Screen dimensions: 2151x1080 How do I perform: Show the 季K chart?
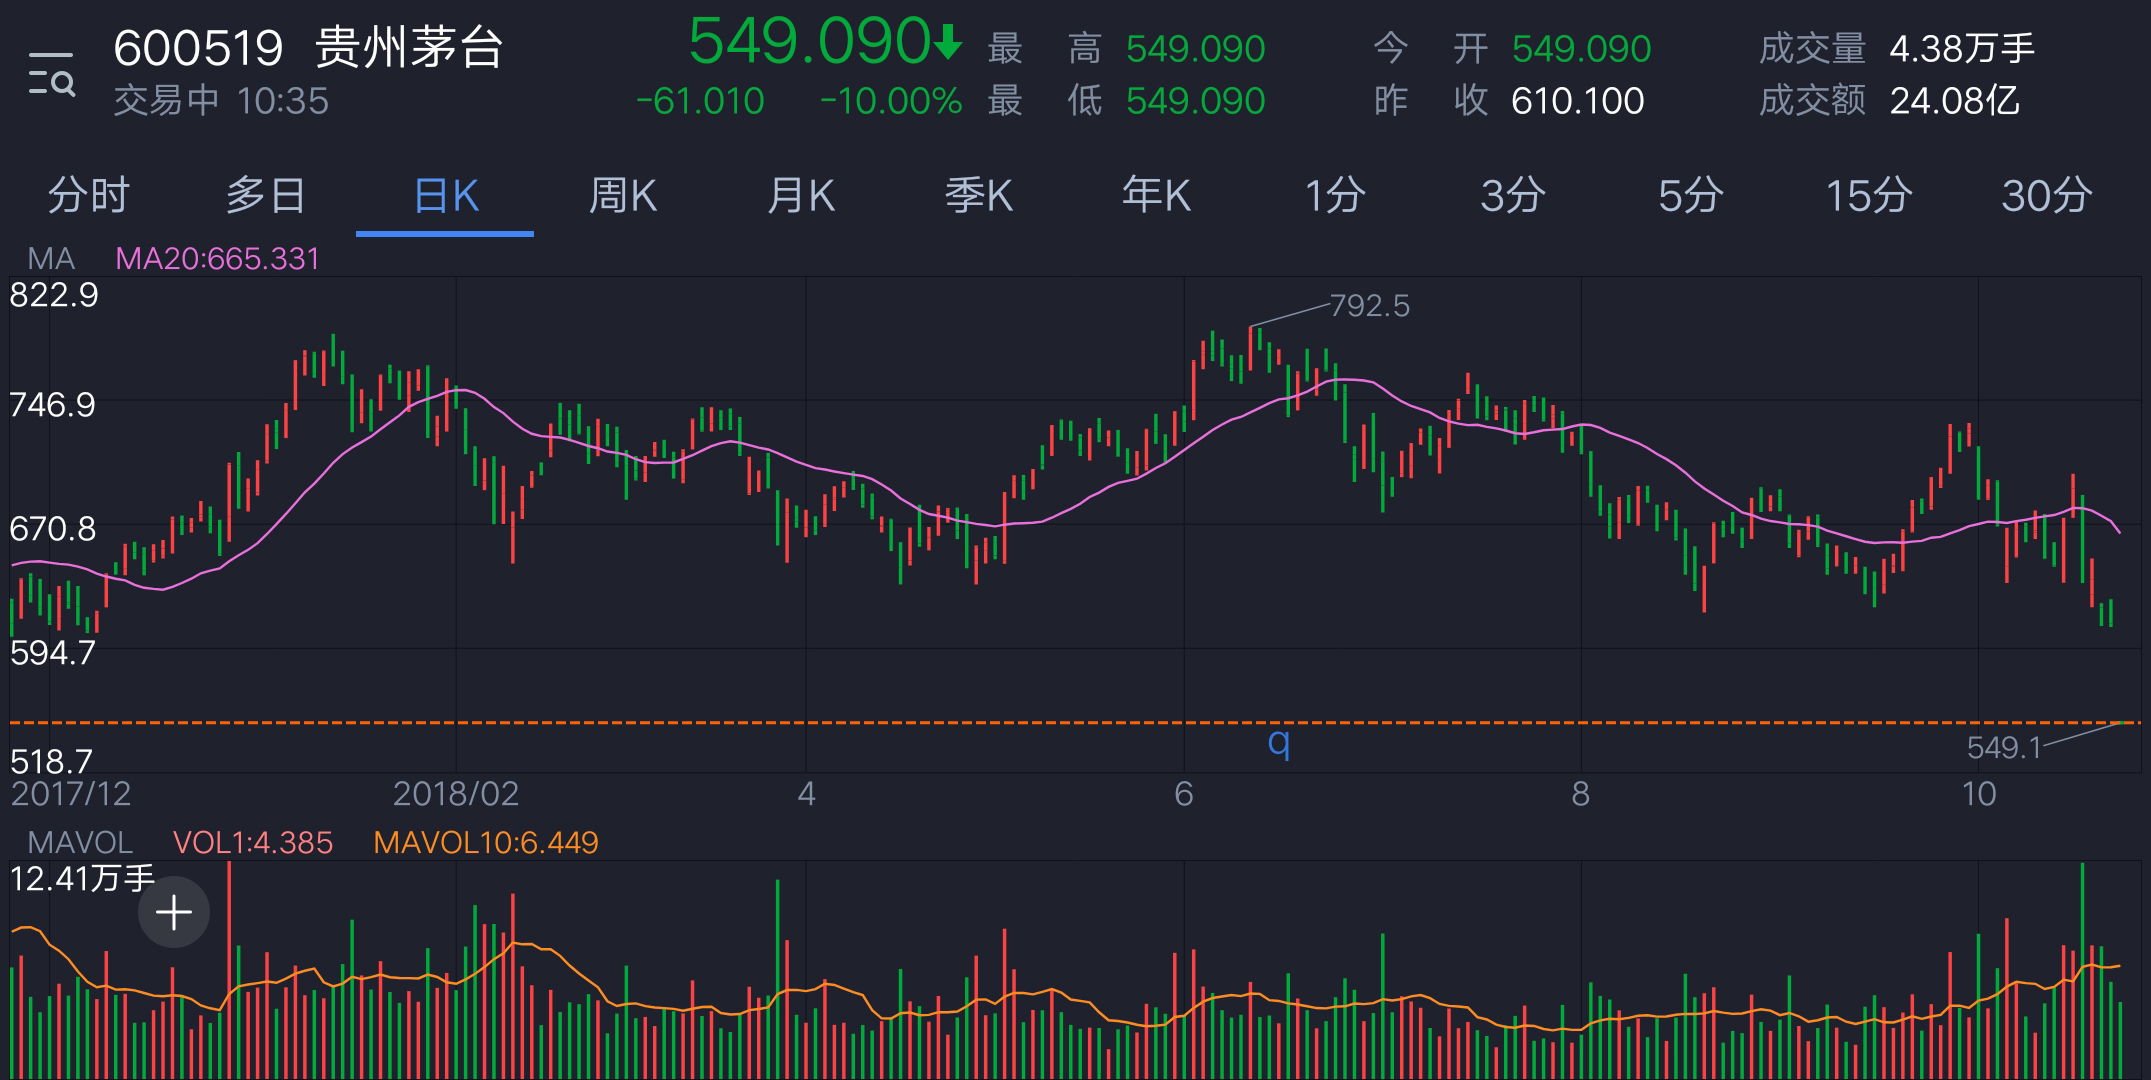[979, 195]
